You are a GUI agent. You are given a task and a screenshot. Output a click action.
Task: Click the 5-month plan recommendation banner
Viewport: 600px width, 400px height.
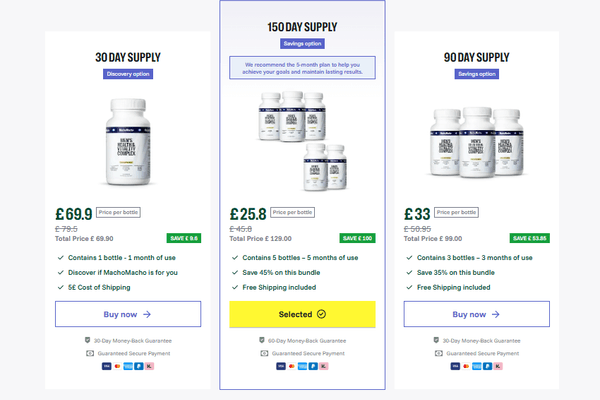pos(301,67)
